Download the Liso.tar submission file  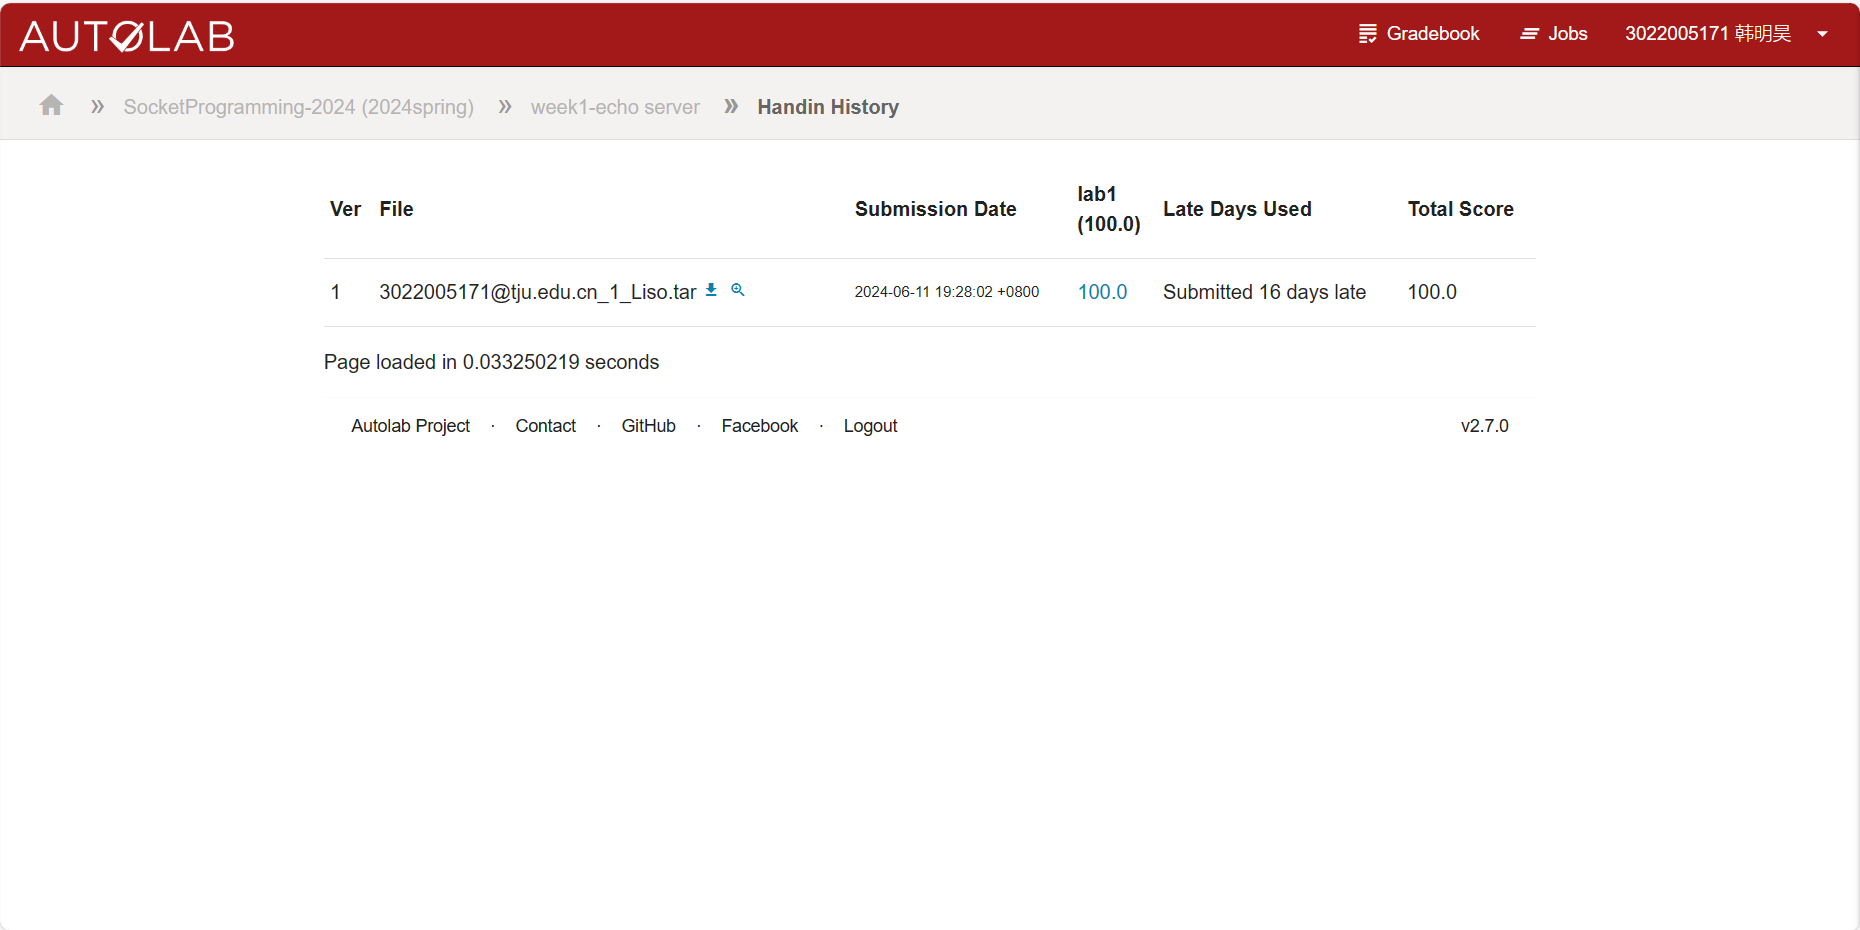(711, 290)
